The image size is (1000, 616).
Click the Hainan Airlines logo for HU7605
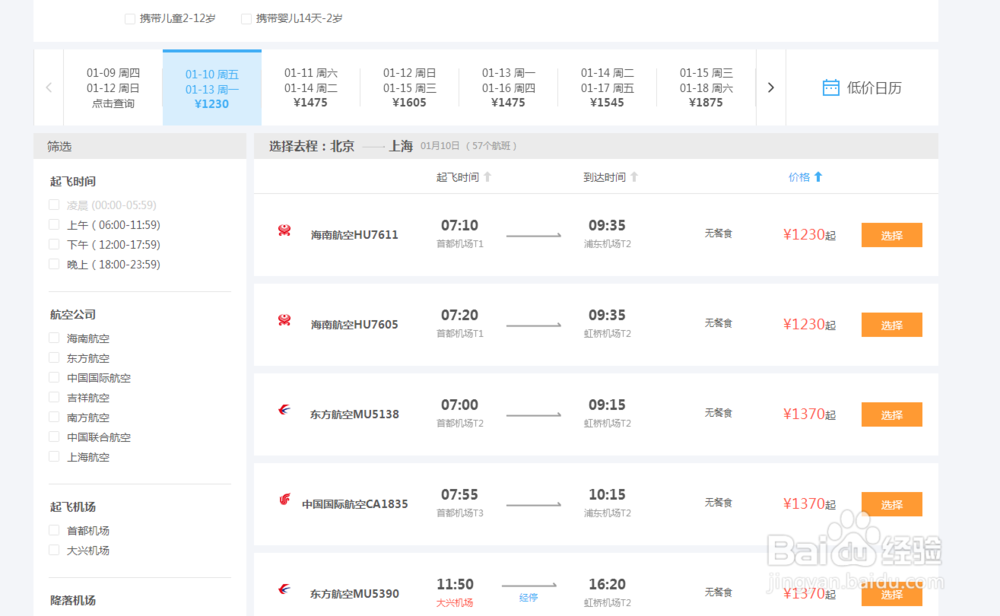click(284, 321)
